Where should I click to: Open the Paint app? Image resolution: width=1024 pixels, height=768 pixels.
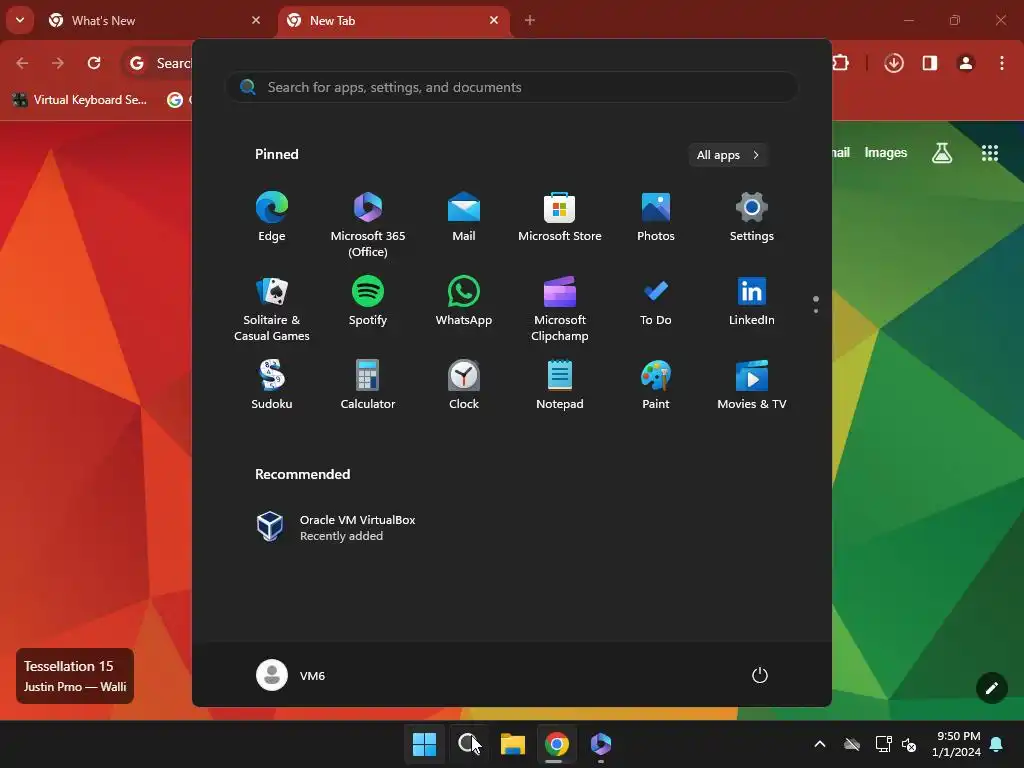(656, 385)
